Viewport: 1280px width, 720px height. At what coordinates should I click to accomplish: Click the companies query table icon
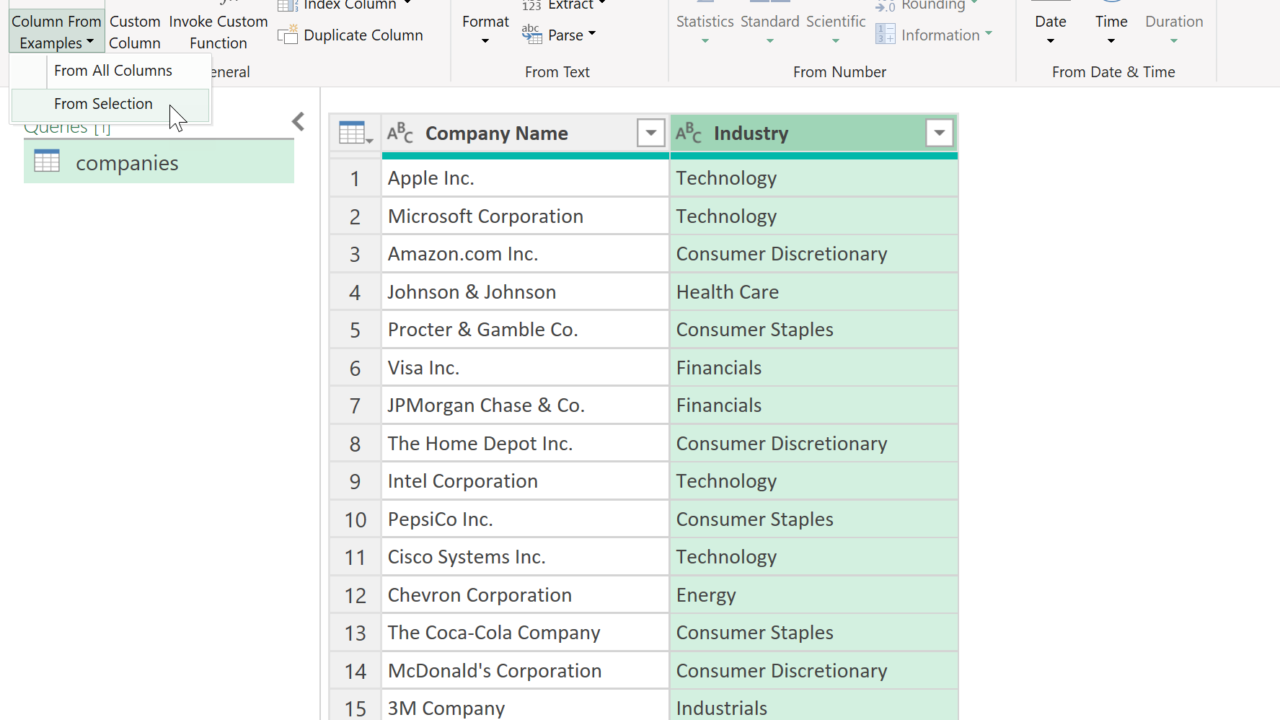coord(47,162)
